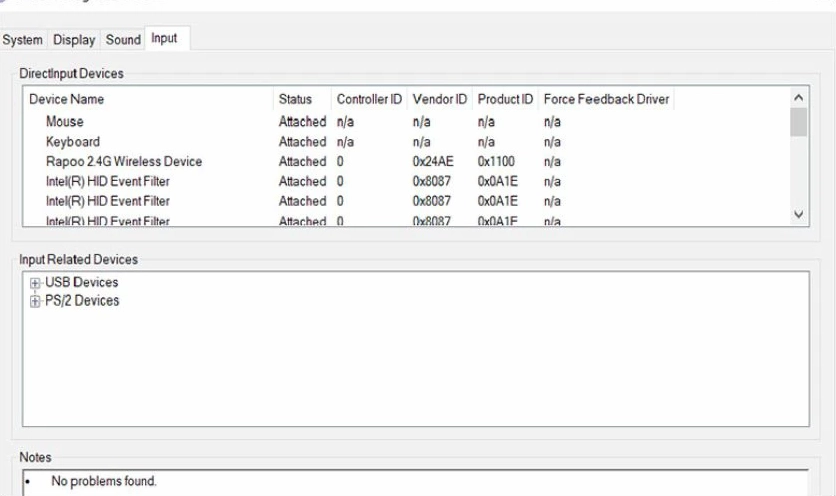Image resolution: width=836 pixels, height=496 pixels.
Task: Click the device list scrollbar thumb
Action: [x=798, y=122]
